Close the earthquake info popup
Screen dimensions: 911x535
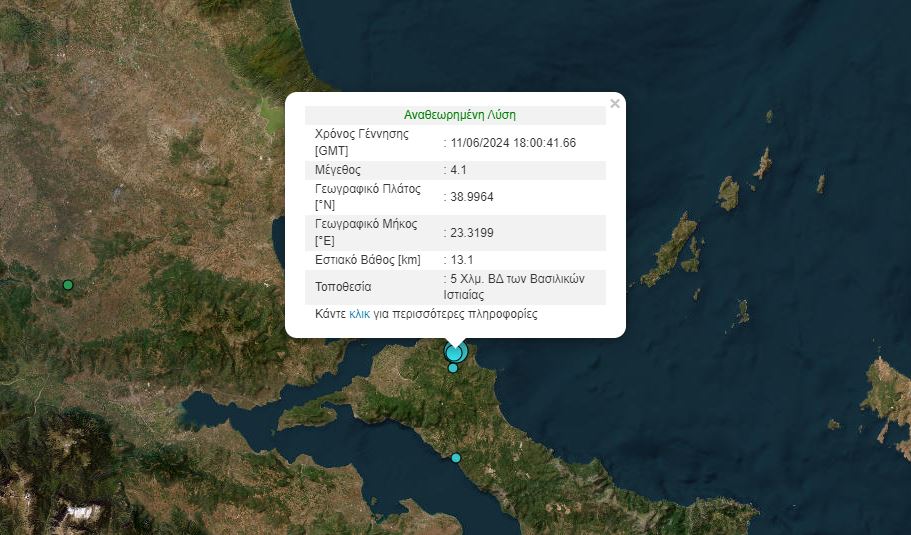(615, 103)
